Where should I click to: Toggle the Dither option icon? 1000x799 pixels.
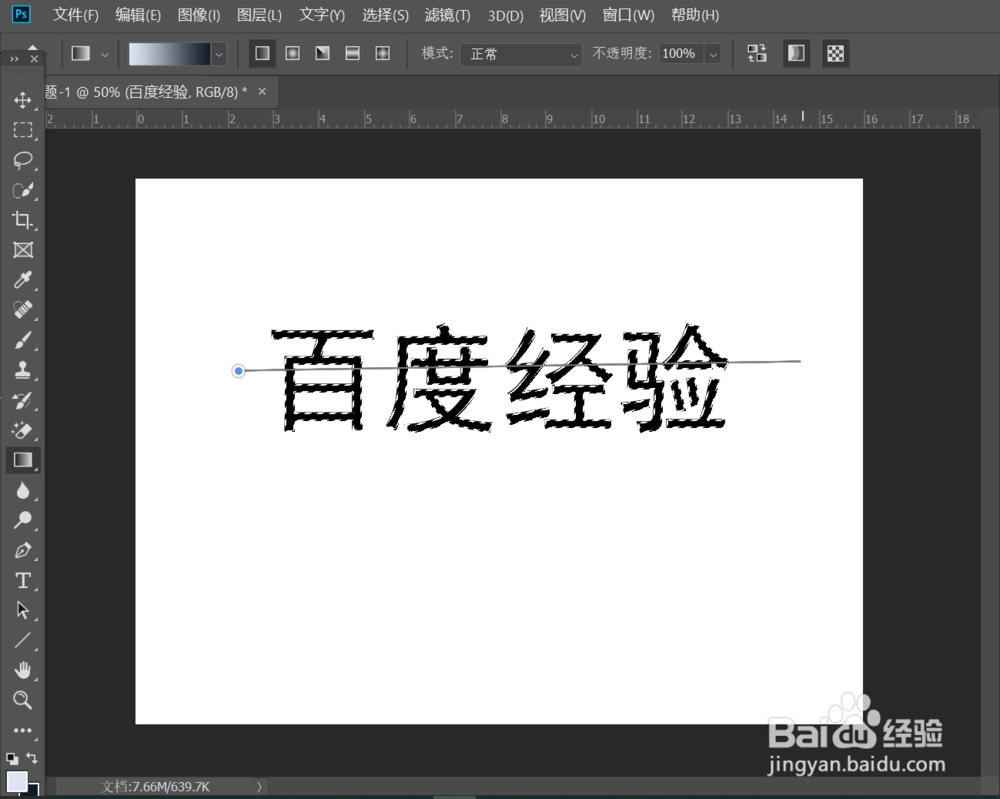796,53
